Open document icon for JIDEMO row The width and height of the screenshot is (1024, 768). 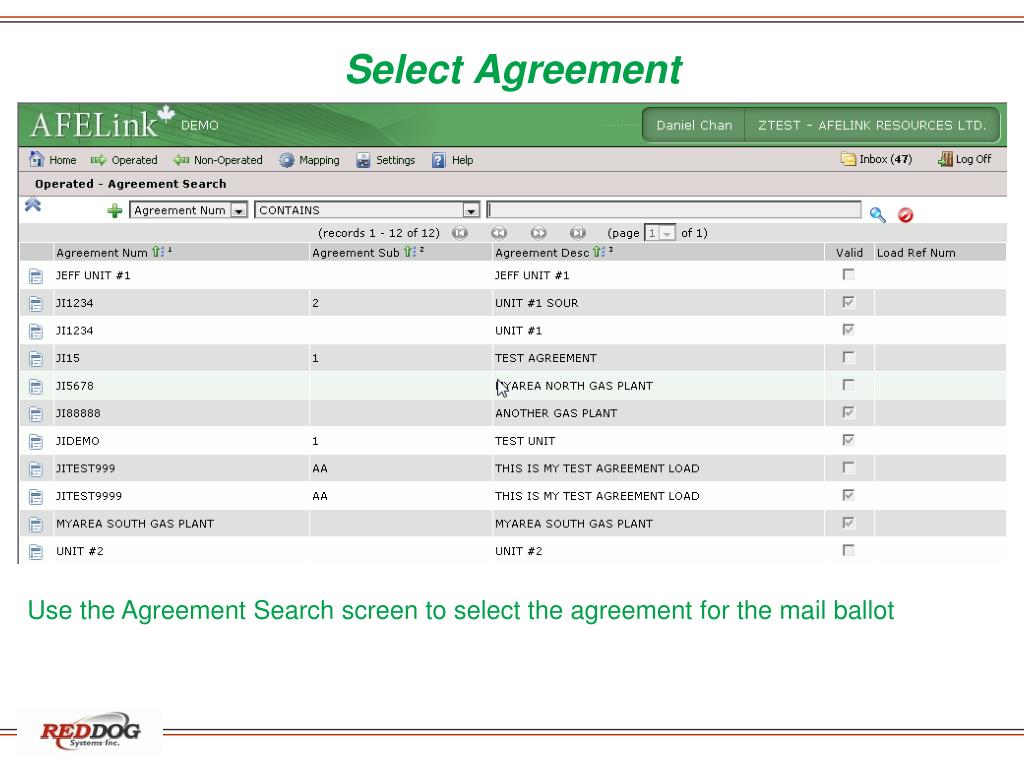(36, 441)
